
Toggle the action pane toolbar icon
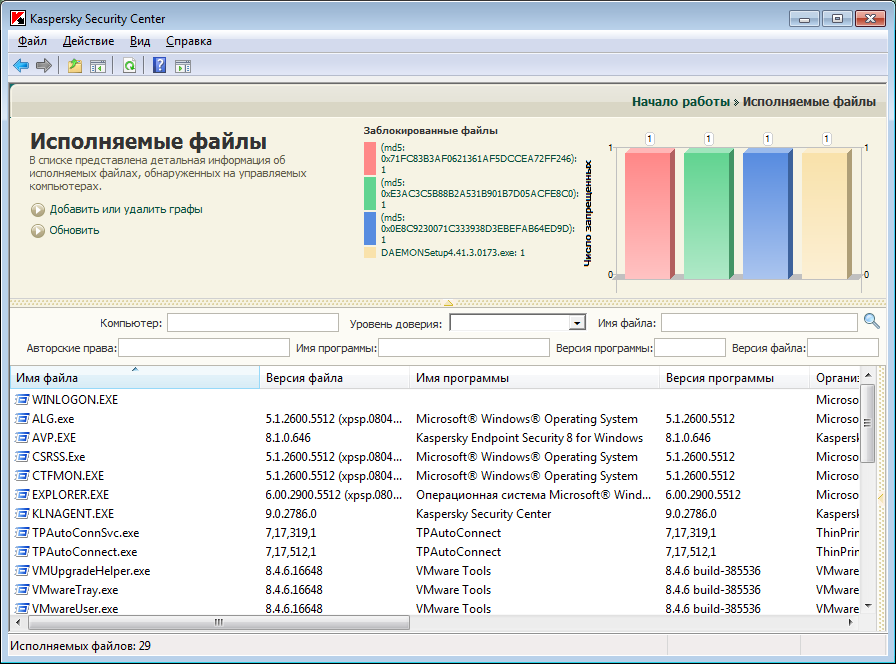click(182, 66)
